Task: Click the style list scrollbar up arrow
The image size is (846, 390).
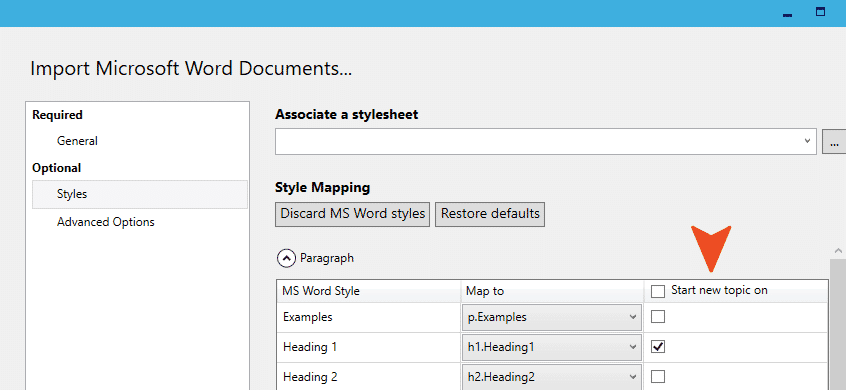Action: coord(838,251)
